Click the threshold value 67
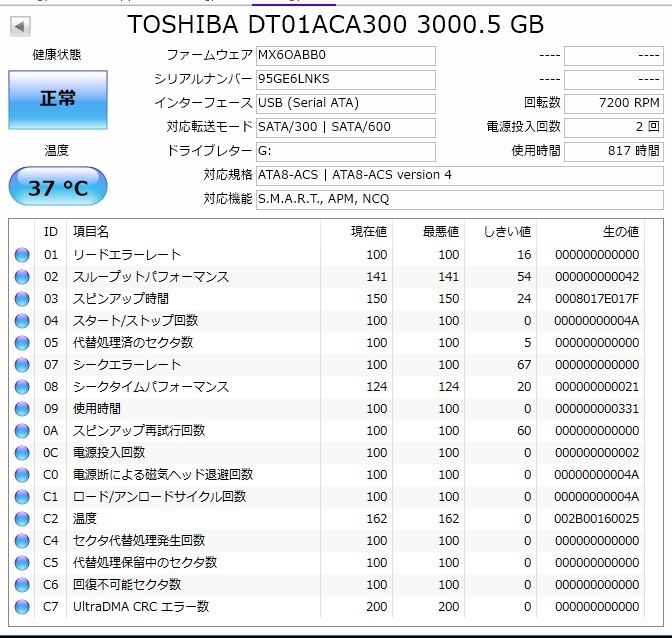This screenshot has width=672, height=638. point(524,365)
